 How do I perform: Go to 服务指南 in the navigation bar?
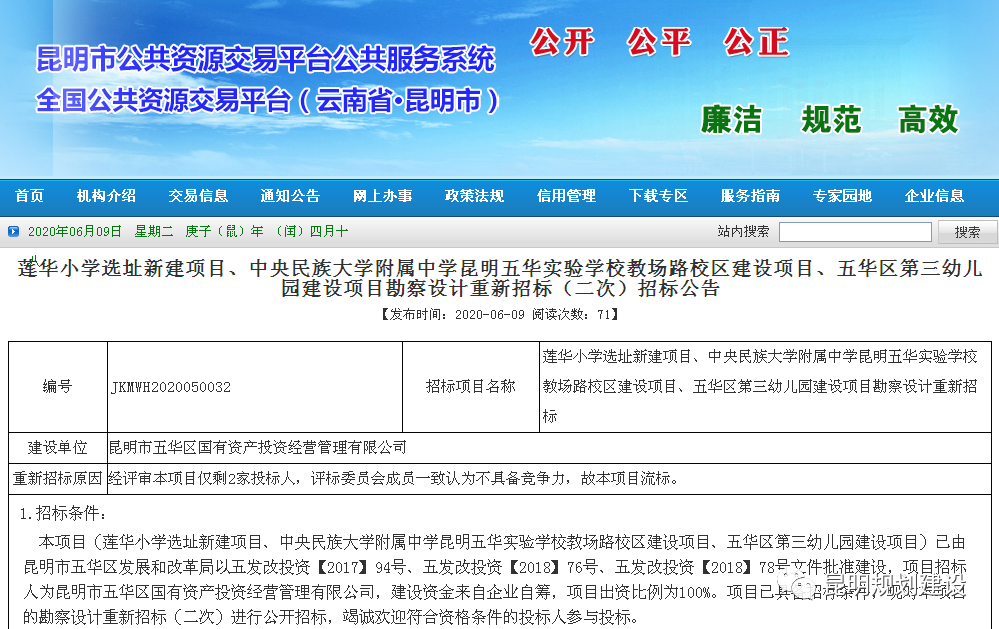point(750,196)
